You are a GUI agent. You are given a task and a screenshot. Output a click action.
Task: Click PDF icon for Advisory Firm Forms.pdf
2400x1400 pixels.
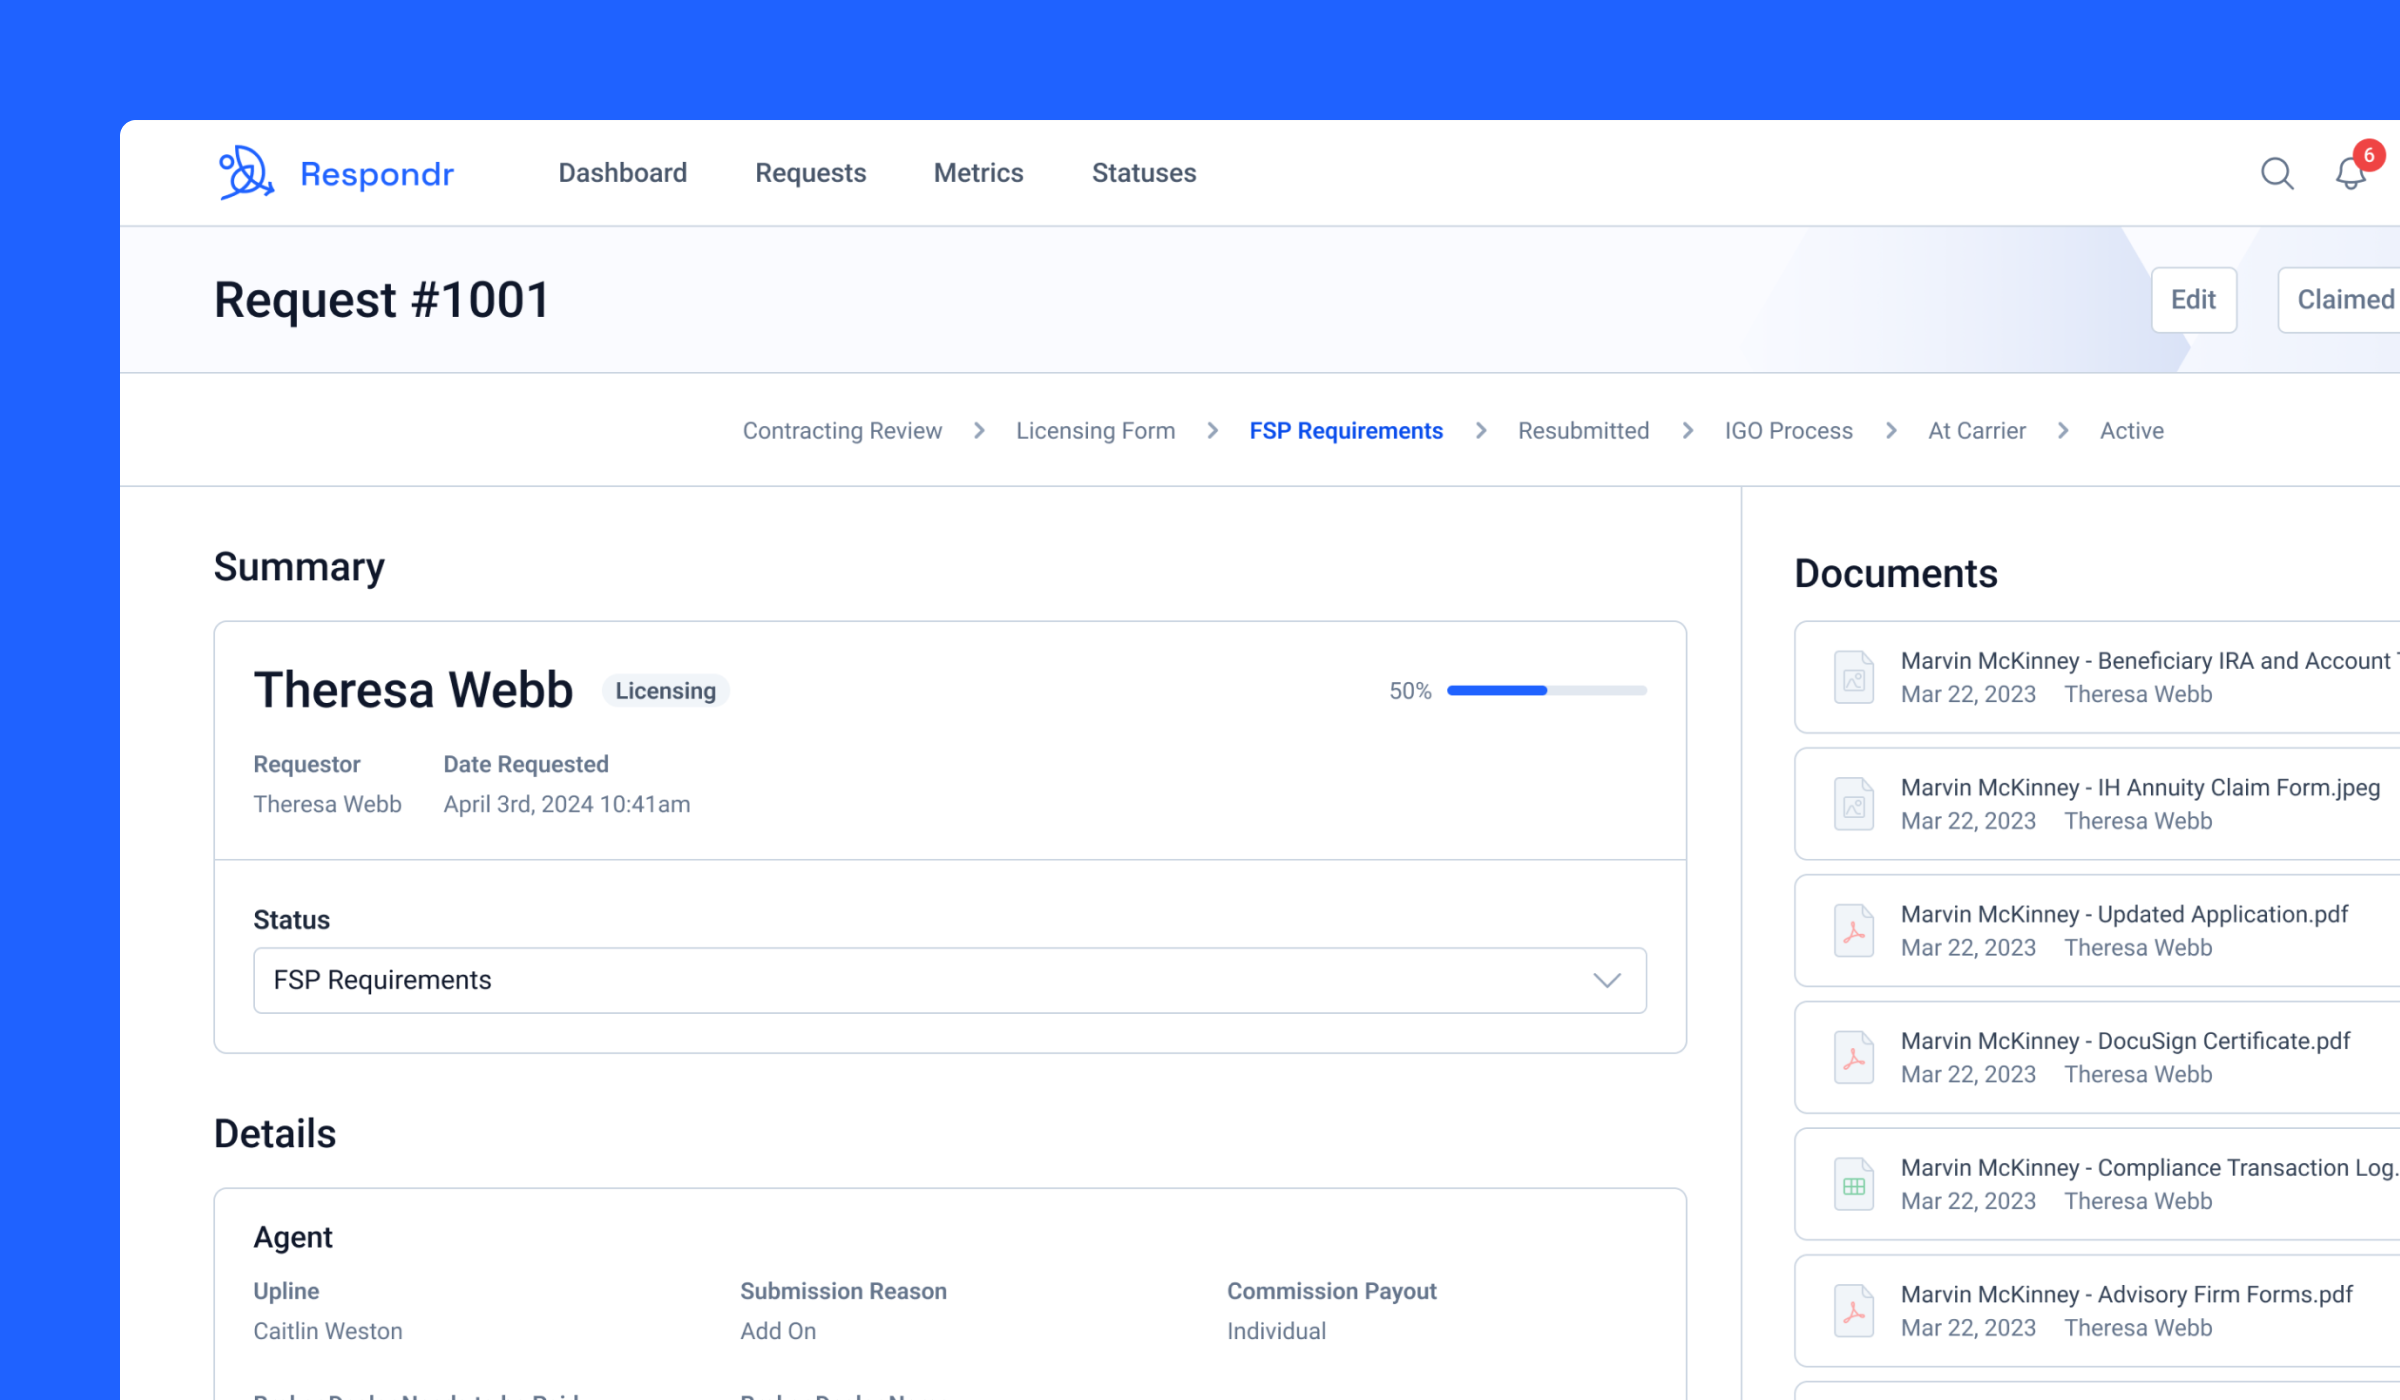pyautogui.click(x=1854, y=1311)
